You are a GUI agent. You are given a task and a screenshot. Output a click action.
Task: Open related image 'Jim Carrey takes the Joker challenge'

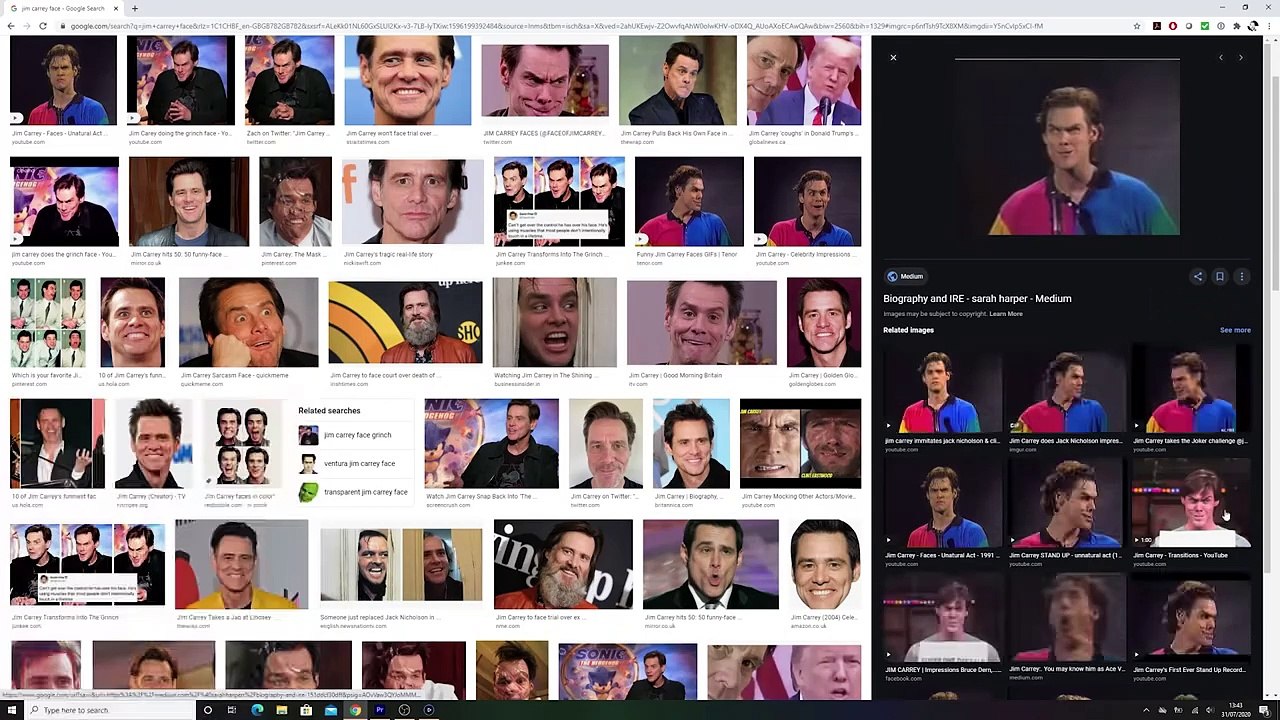(1191, 391)
